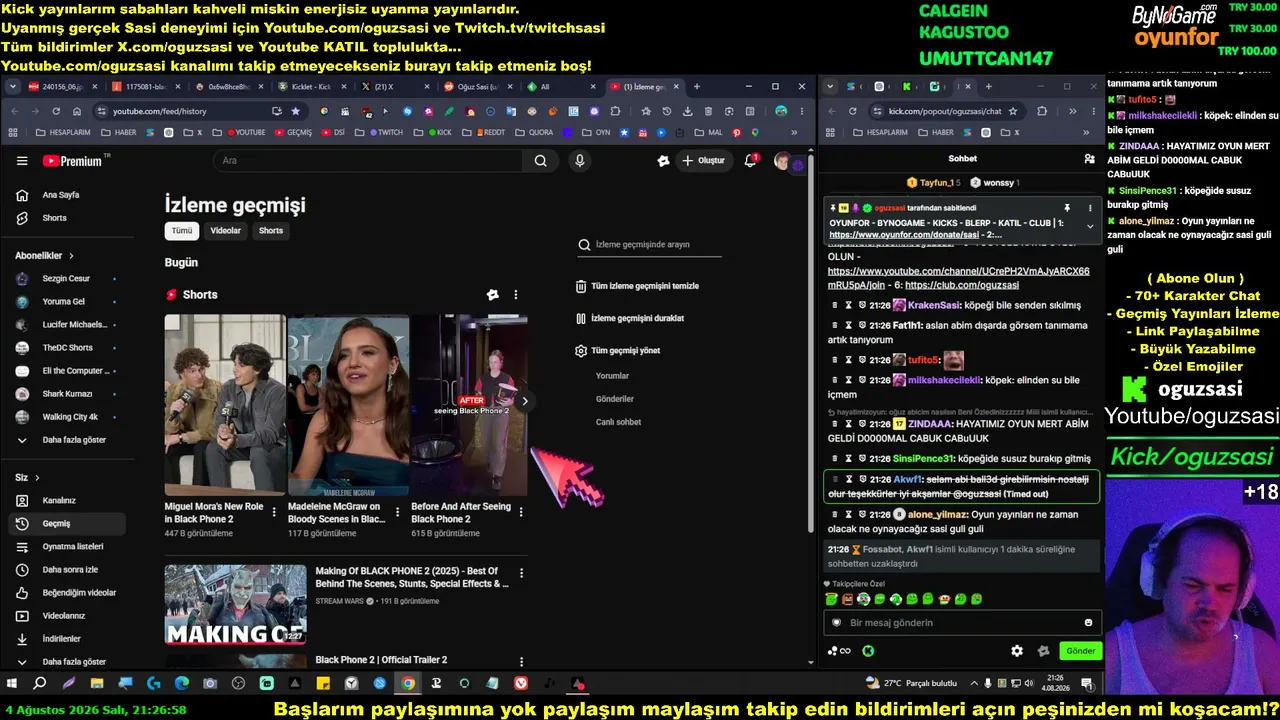Open the Sezgin Cesur subscription
Viewport: 1280px width, 720px height.
tap(66, 278)
